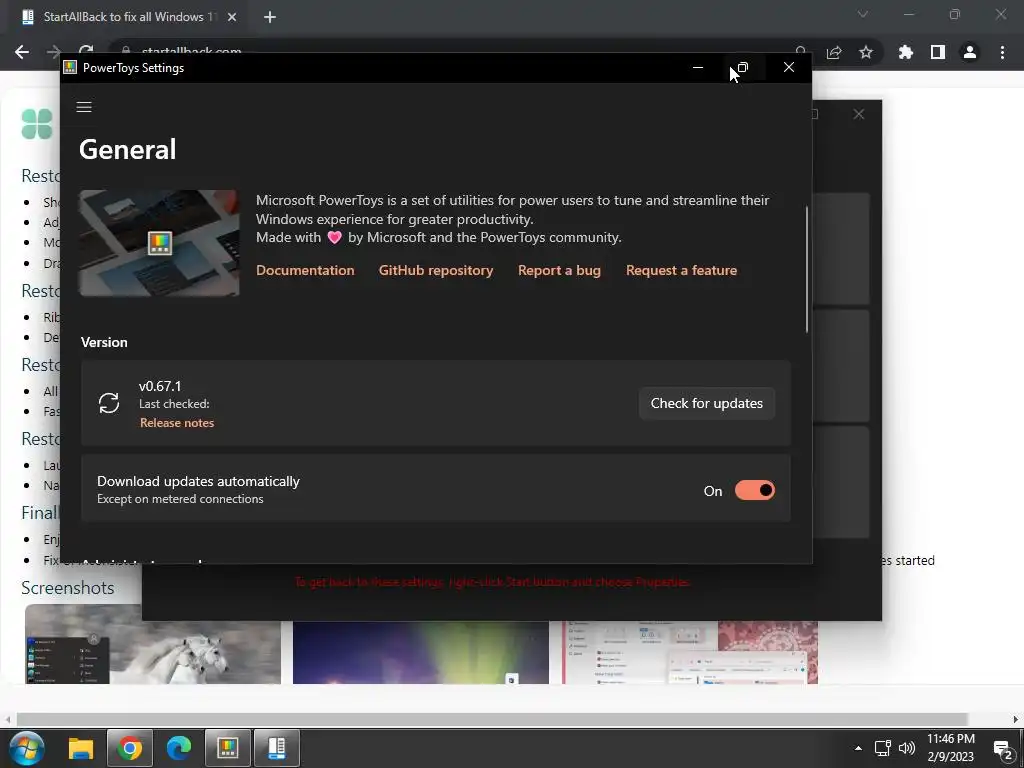The height and width of the screenshot is (768, 1024).
Task: Click the Request a feature link
Action: (x=681, y=270)
